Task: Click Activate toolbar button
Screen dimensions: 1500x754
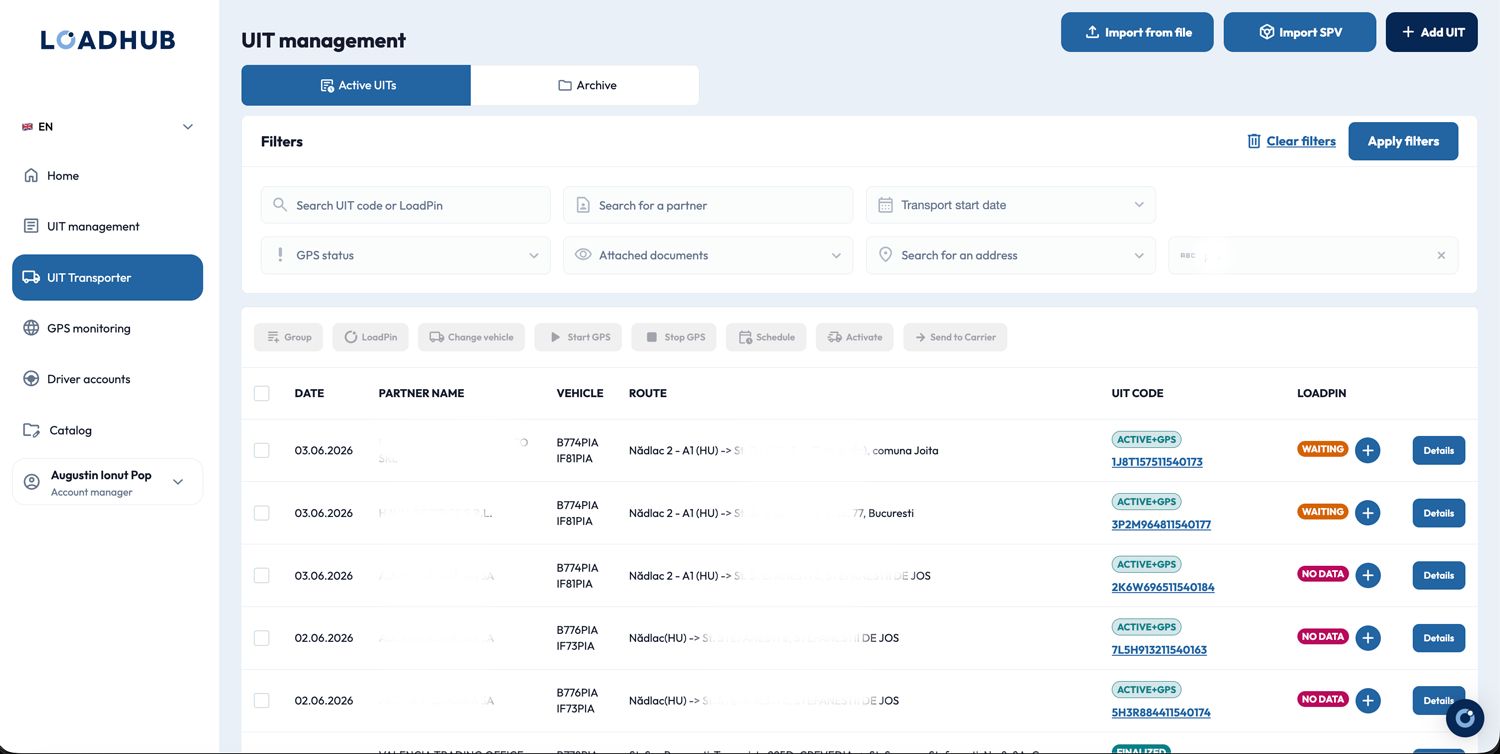Action: point(855,337)
